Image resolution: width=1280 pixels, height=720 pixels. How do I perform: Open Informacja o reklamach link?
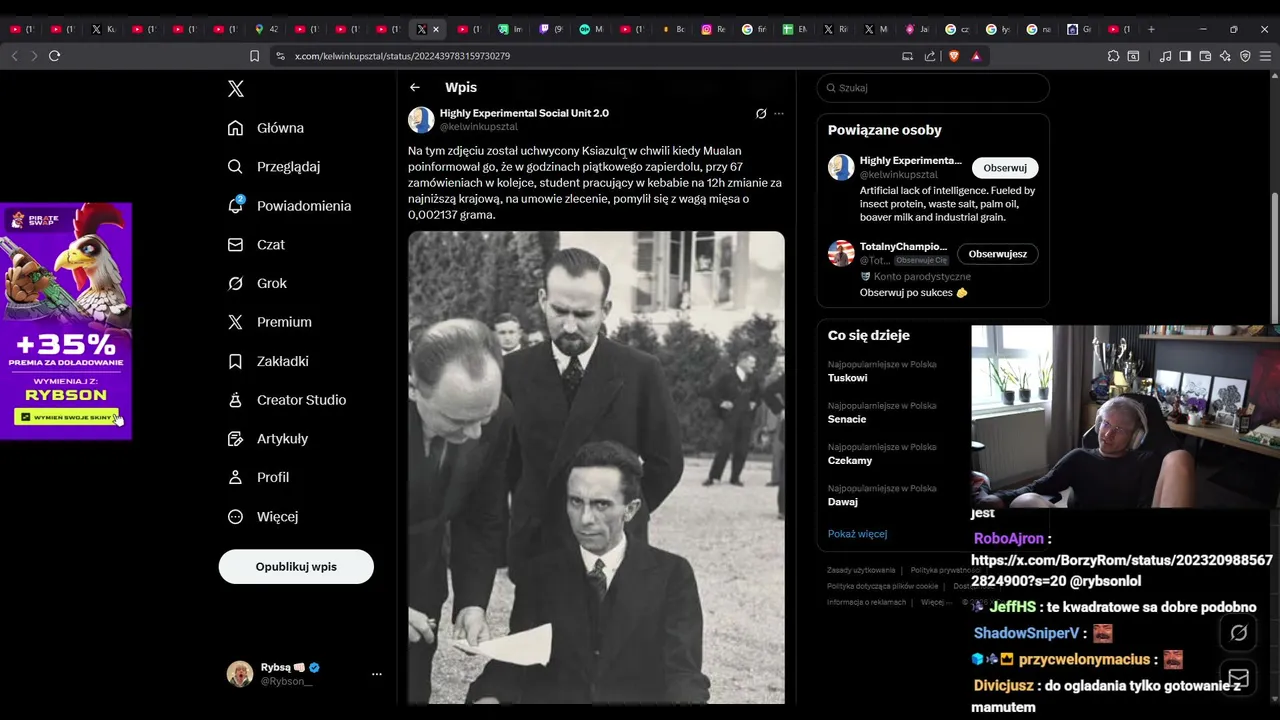coord(866,602)
